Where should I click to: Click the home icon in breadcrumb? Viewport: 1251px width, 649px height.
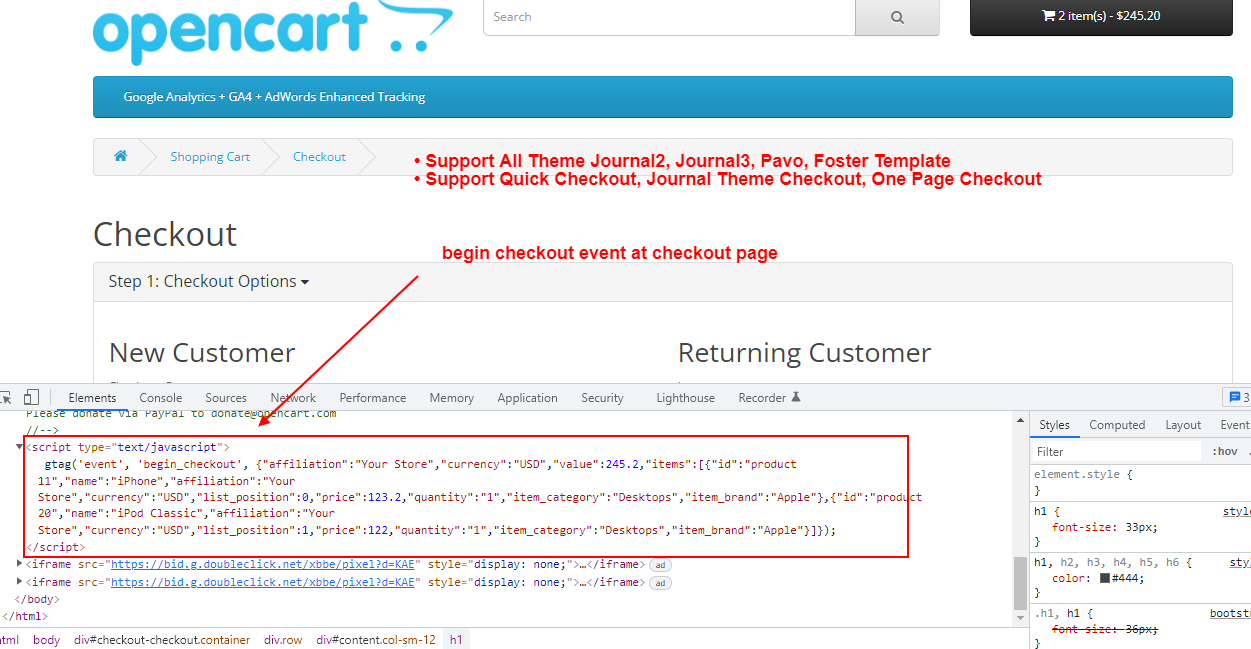click(120, 156)
